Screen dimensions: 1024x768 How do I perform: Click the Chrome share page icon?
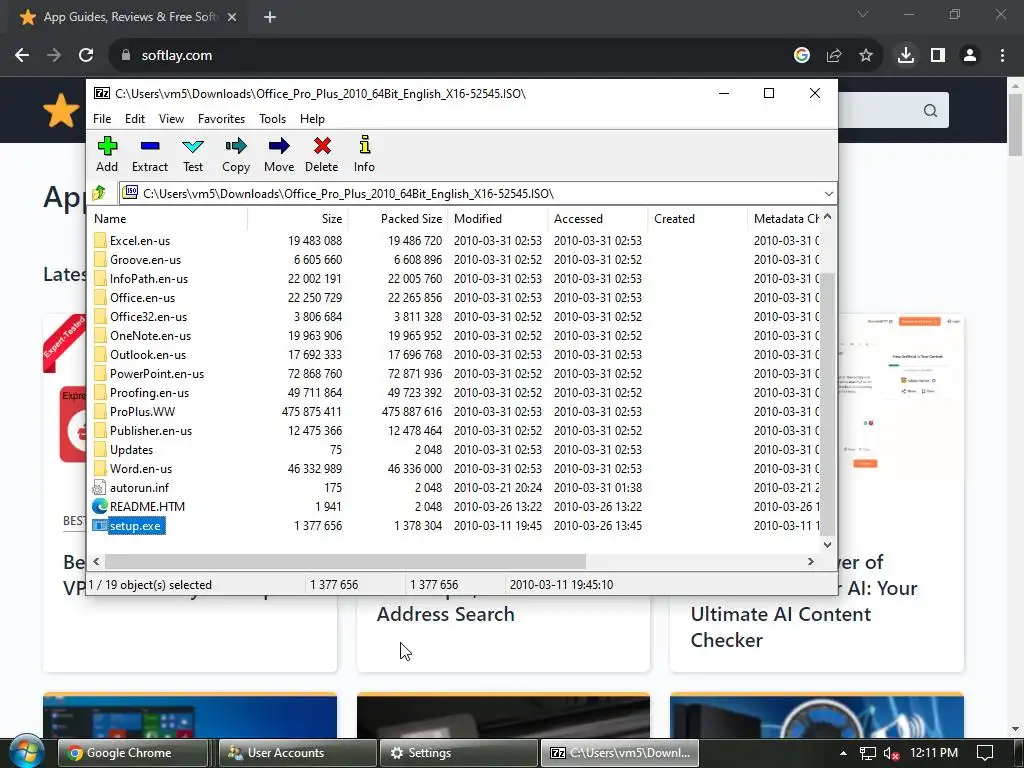click(834, 56)
